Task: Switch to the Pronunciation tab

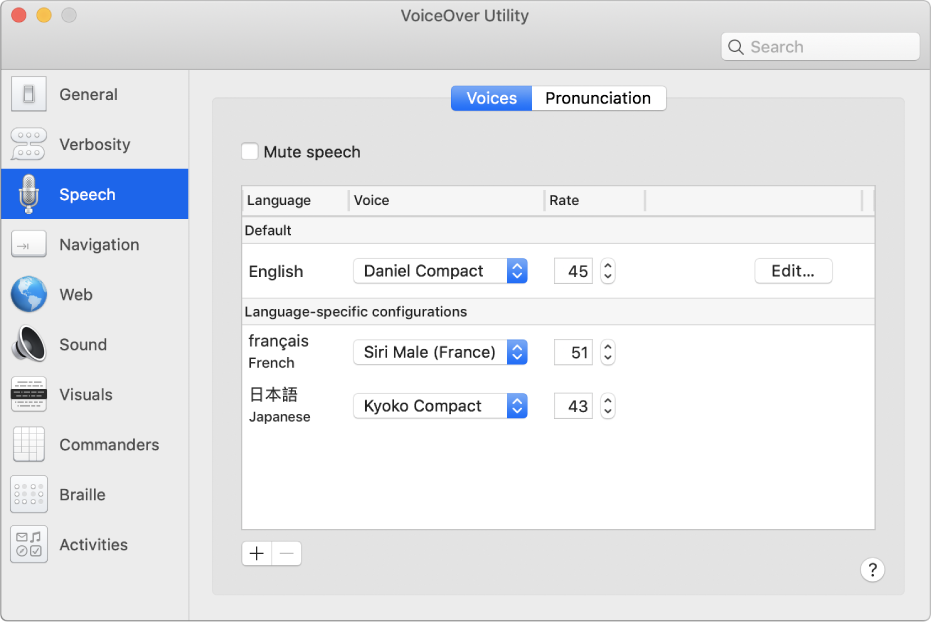Action: (x=598, y=98)
